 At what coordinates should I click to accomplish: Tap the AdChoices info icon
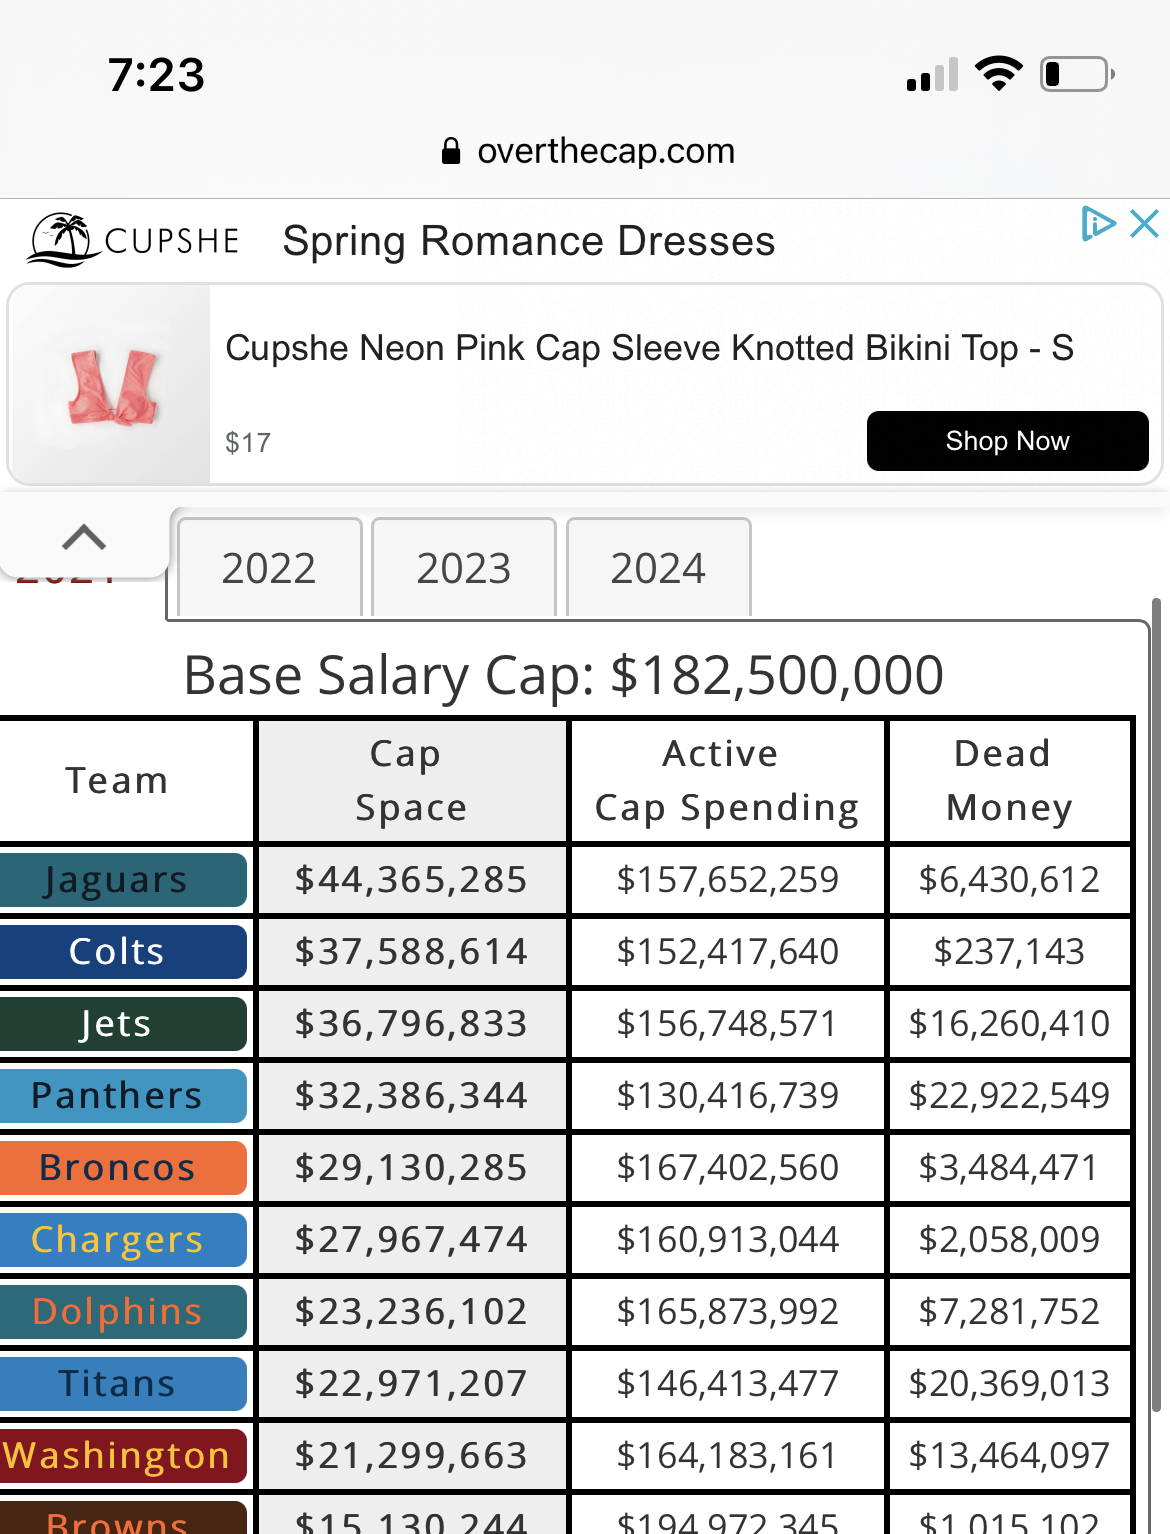click(1097, 223)
